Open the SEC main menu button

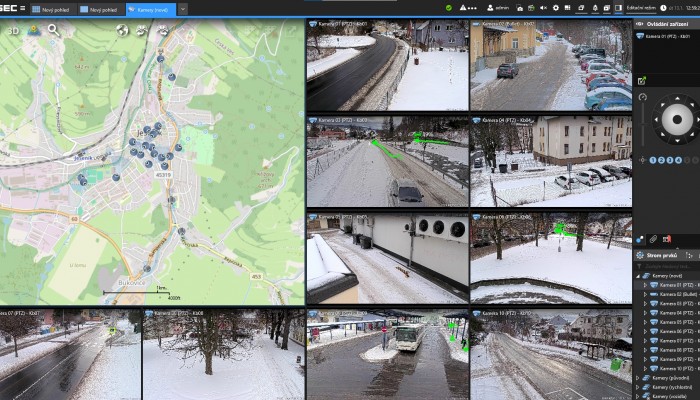tap(12, 8)
